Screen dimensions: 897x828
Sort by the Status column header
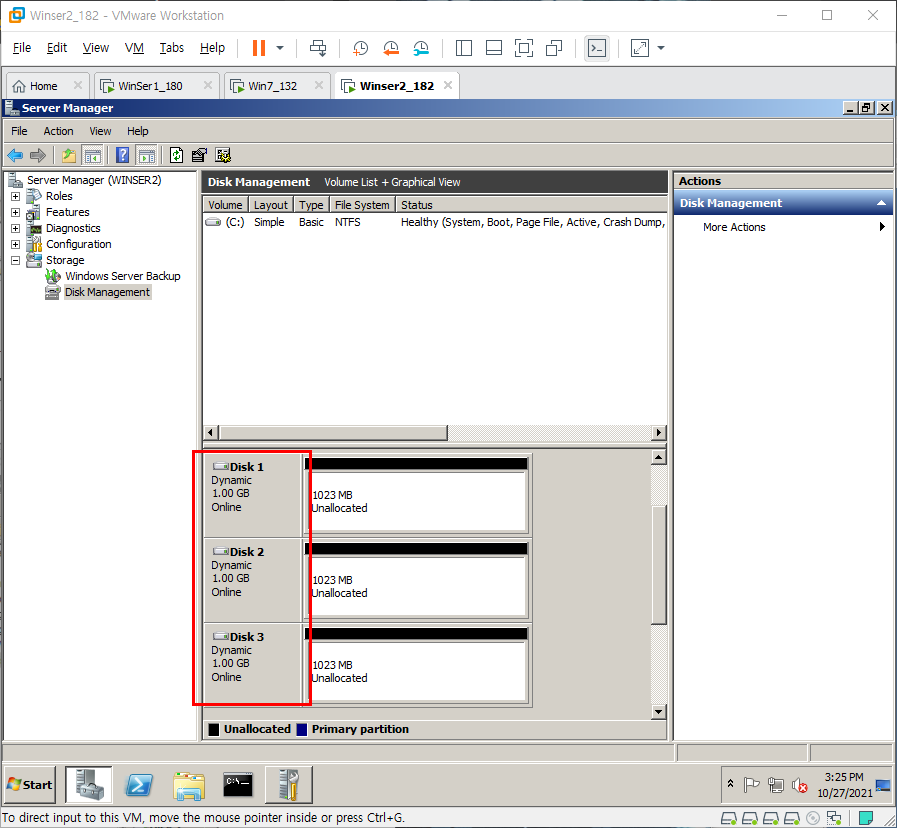click(531, 205)
